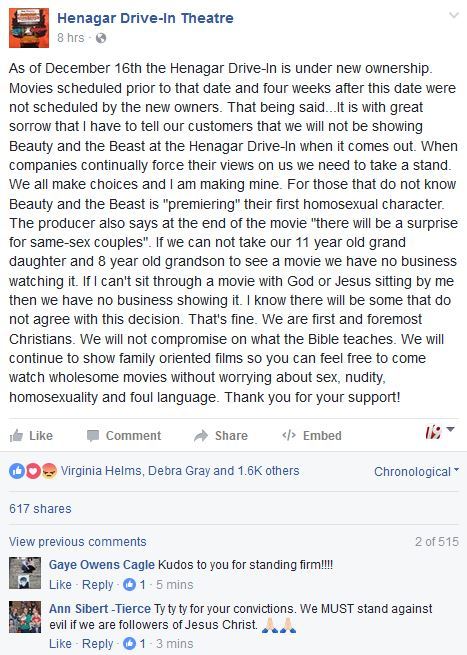
Task: Expand the Chronological comment sorting dropdown
Action: coord(416,472)
